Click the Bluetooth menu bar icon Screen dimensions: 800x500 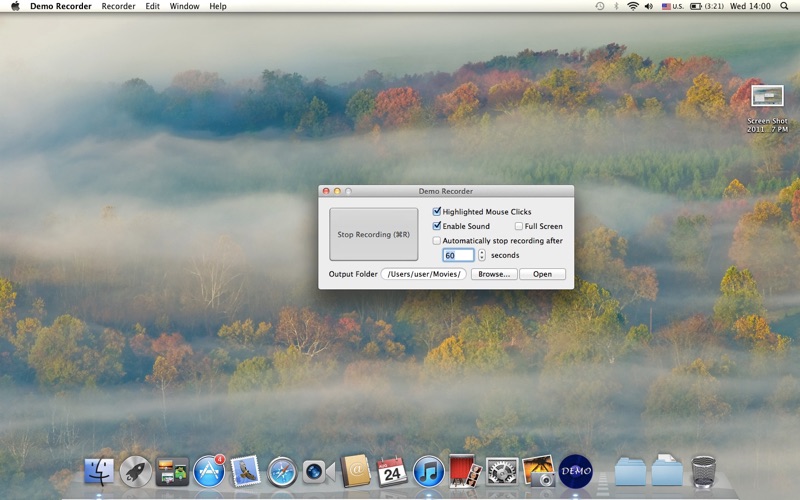tap(616, 6)
